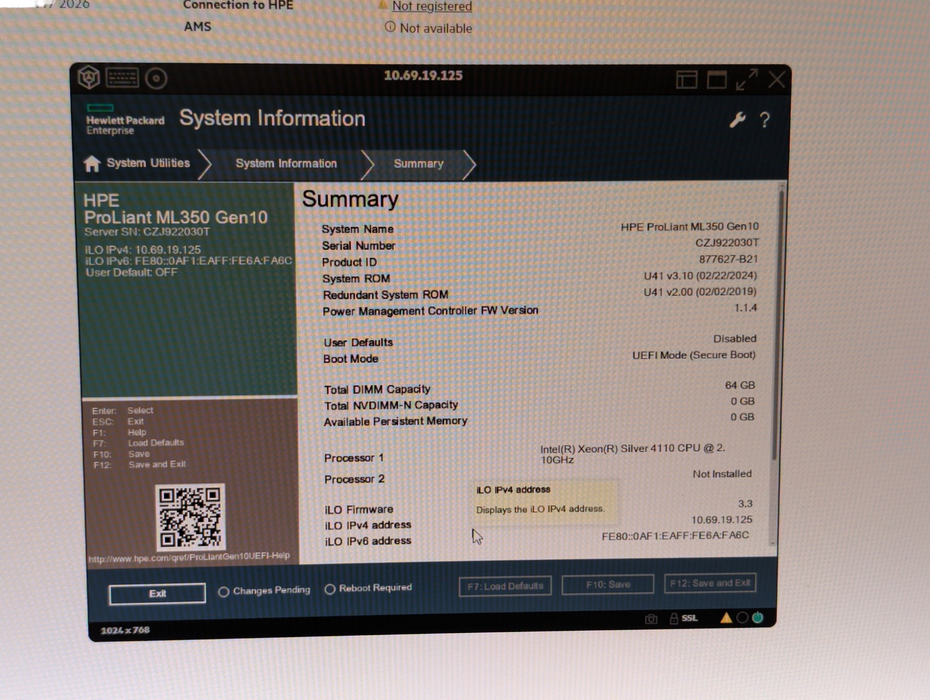Close the remote console window

tap(776, 79)
